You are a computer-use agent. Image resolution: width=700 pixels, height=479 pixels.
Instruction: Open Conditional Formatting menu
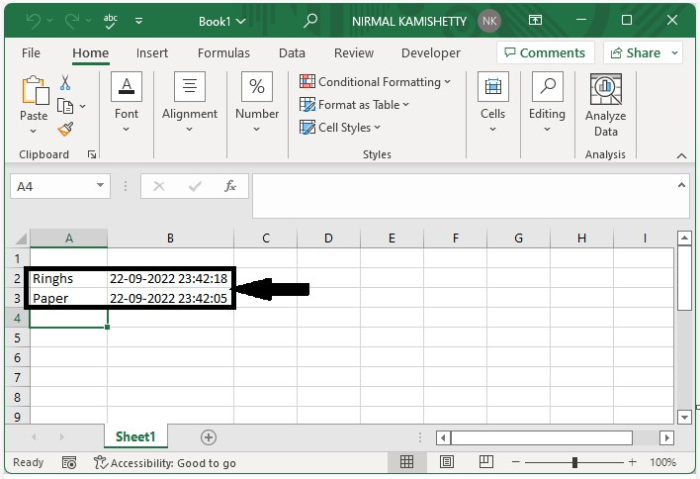[x=375, y=82]
